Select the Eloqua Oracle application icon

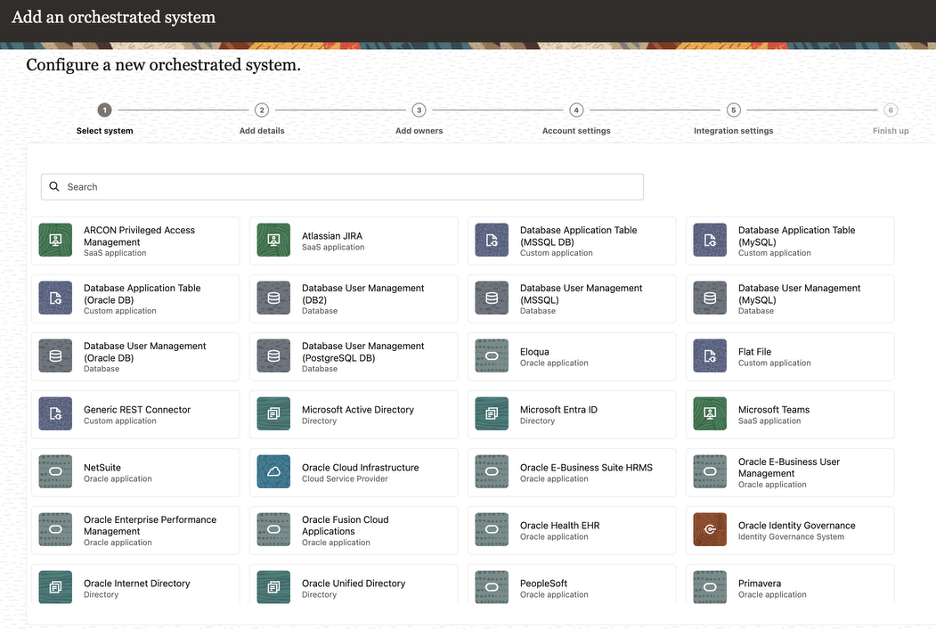[x=491, y=356]
